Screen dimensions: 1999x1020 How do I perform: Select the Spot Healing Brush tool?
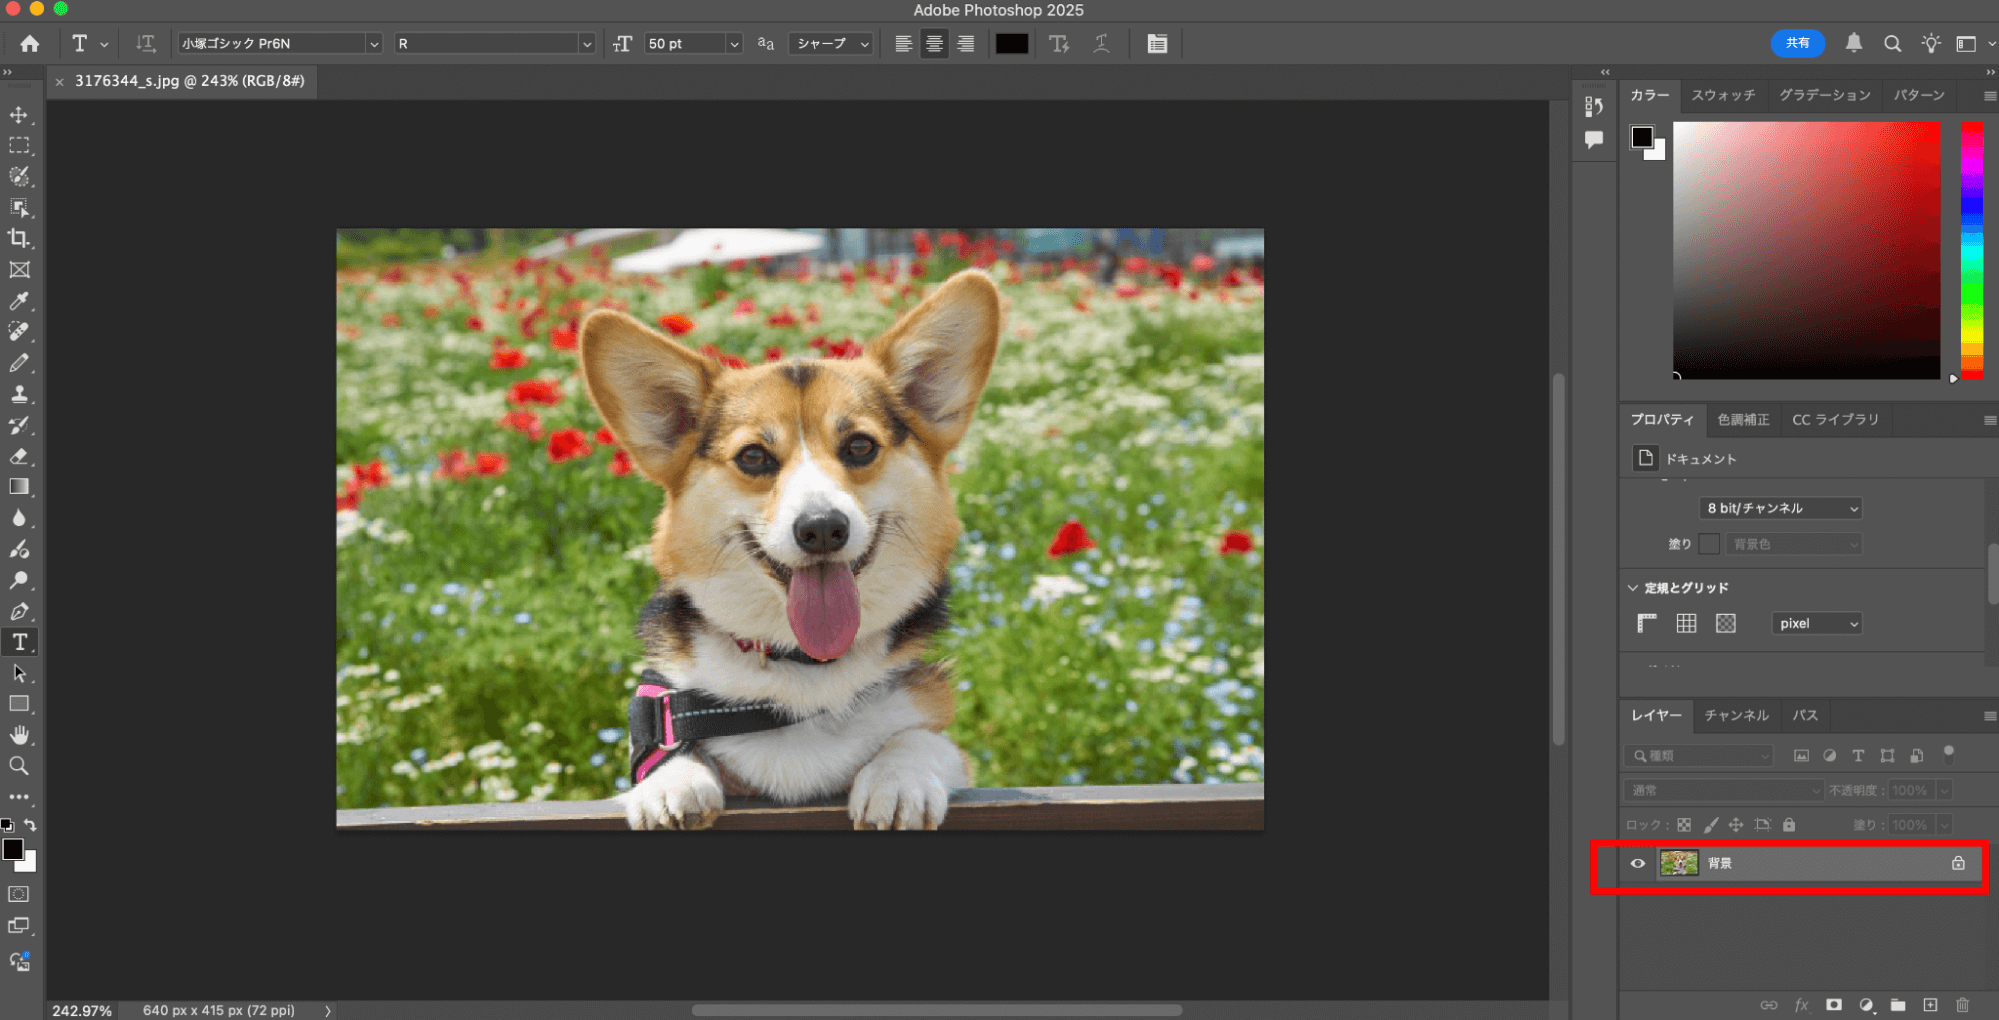pos(19,331)
